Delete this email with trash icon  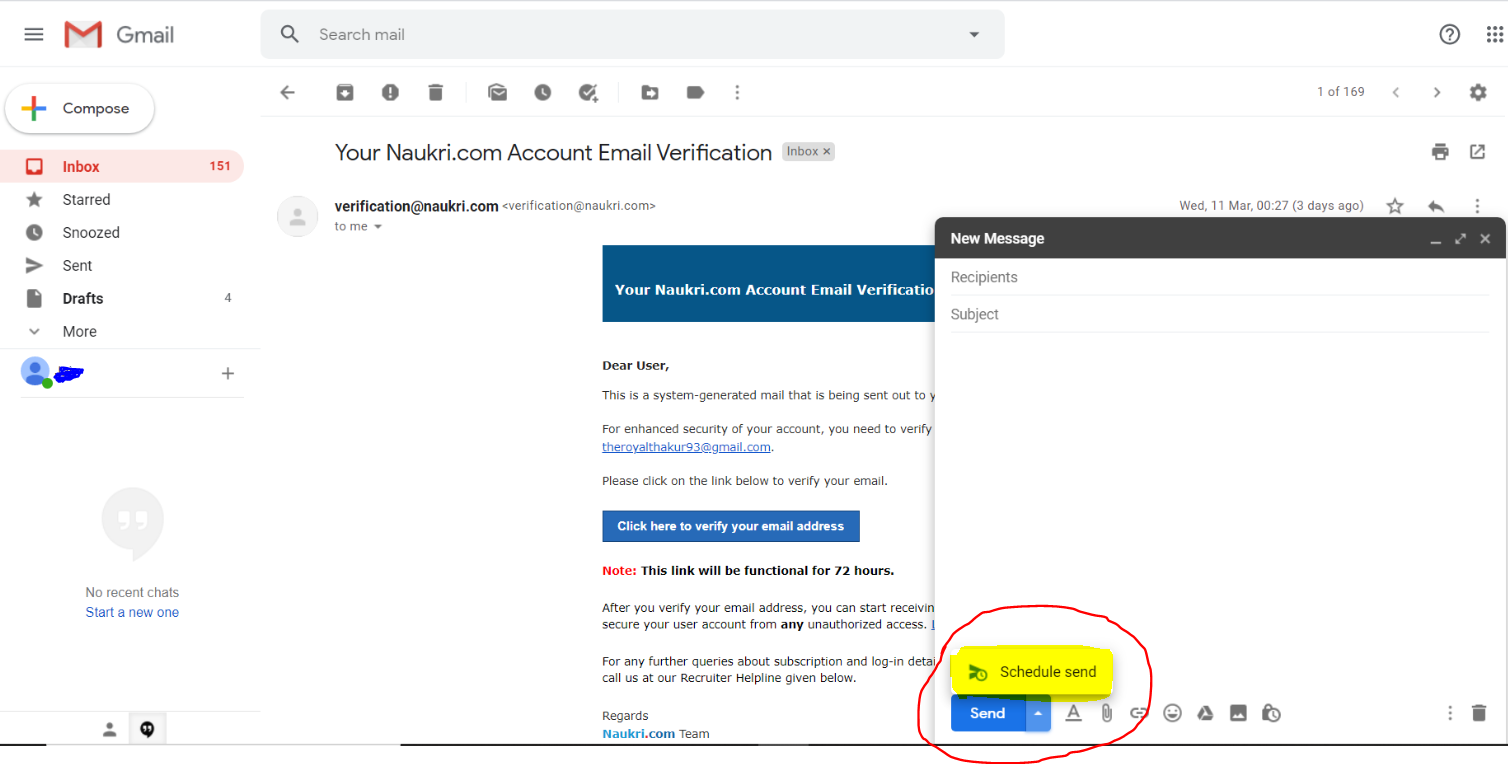pos(435,92)
